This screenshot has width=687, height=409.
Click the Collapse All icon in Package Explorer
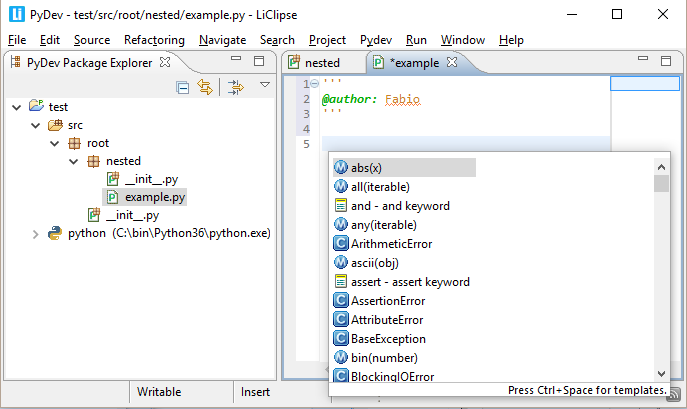pos(182,88)
